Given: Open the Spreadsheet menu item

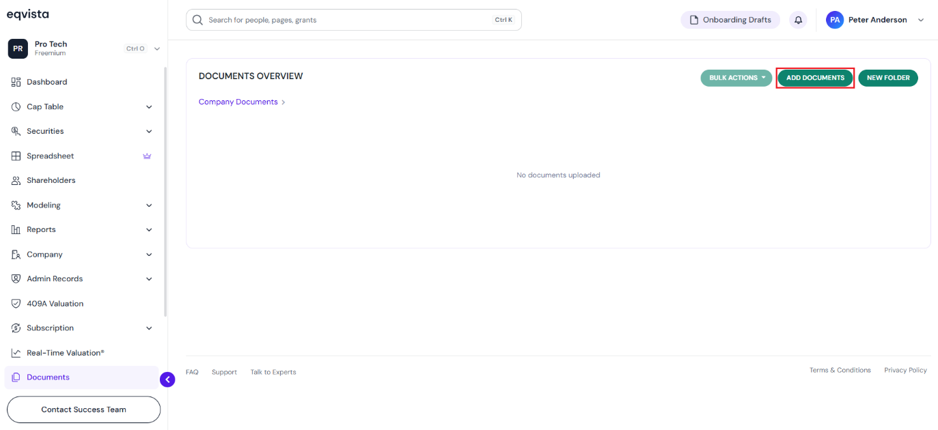Looking at the screenshot, I should tap(81, 156).
